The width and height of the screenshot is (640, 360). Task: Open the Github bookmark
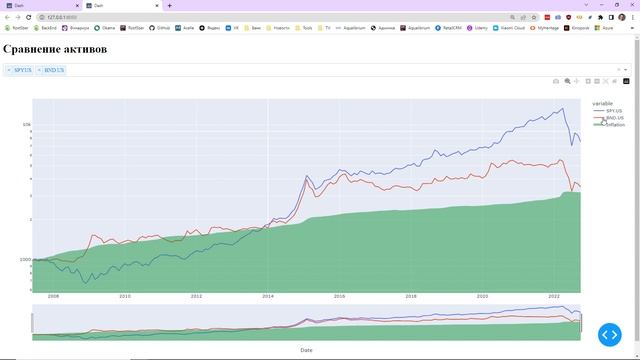click(160, 28)
